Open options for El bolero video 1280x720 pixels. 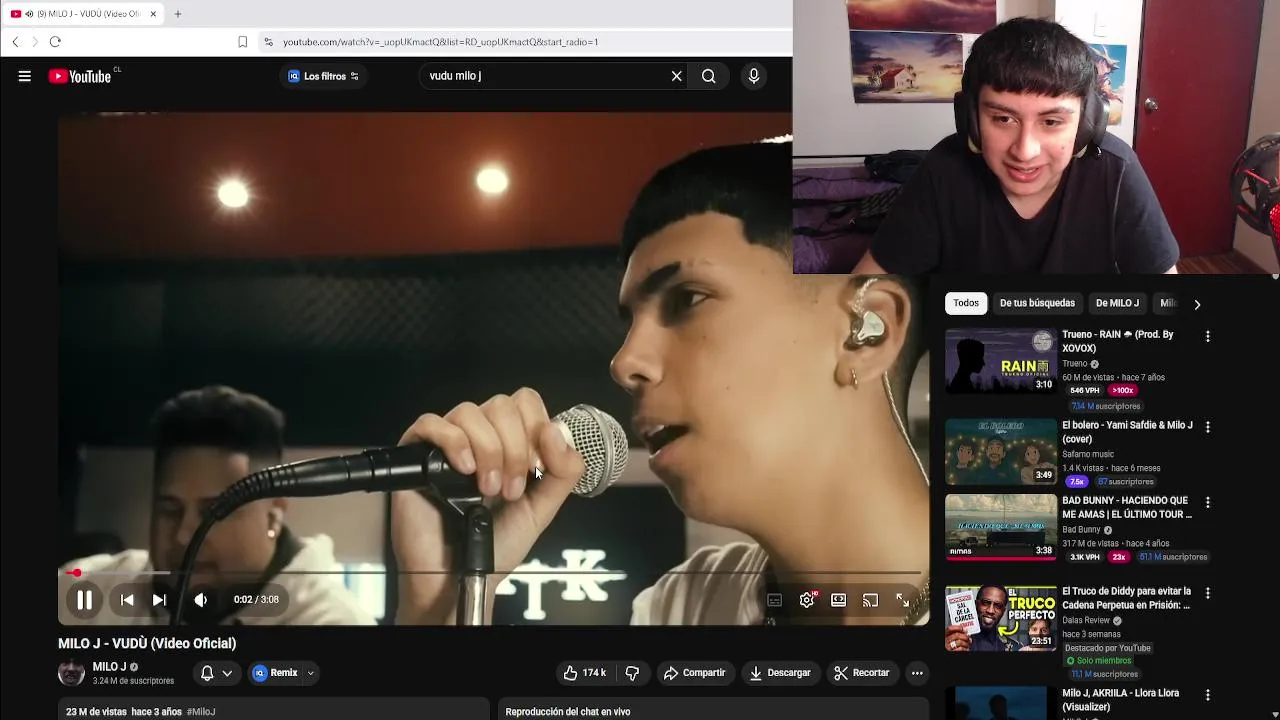click(1208, 427)
